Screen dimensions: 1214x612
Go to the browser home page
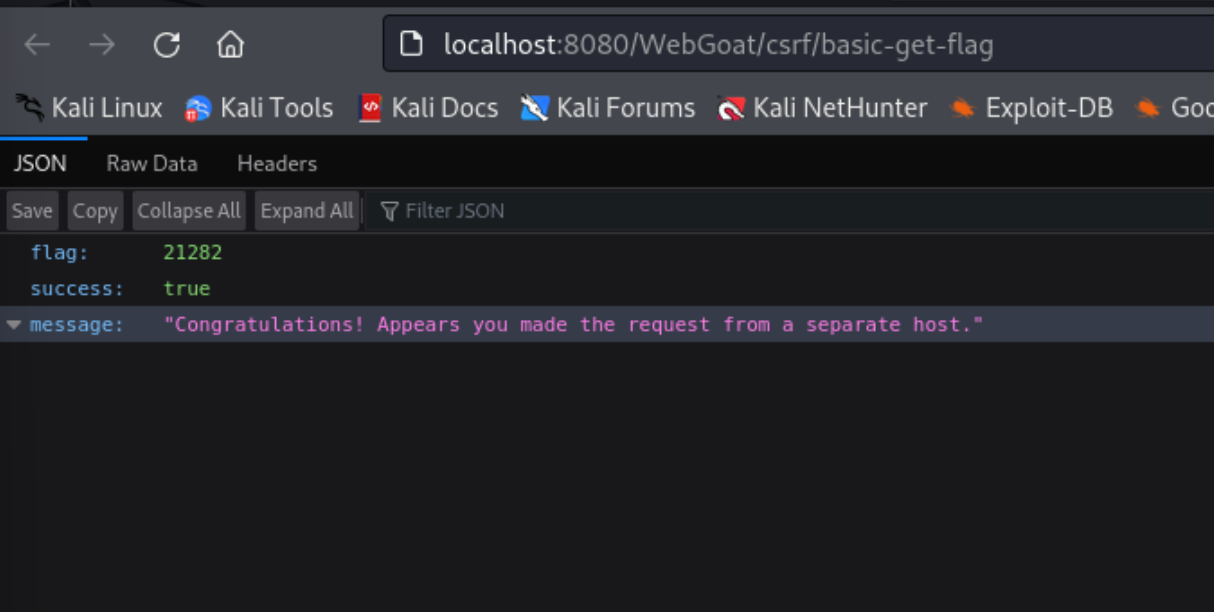coord(230,44)
